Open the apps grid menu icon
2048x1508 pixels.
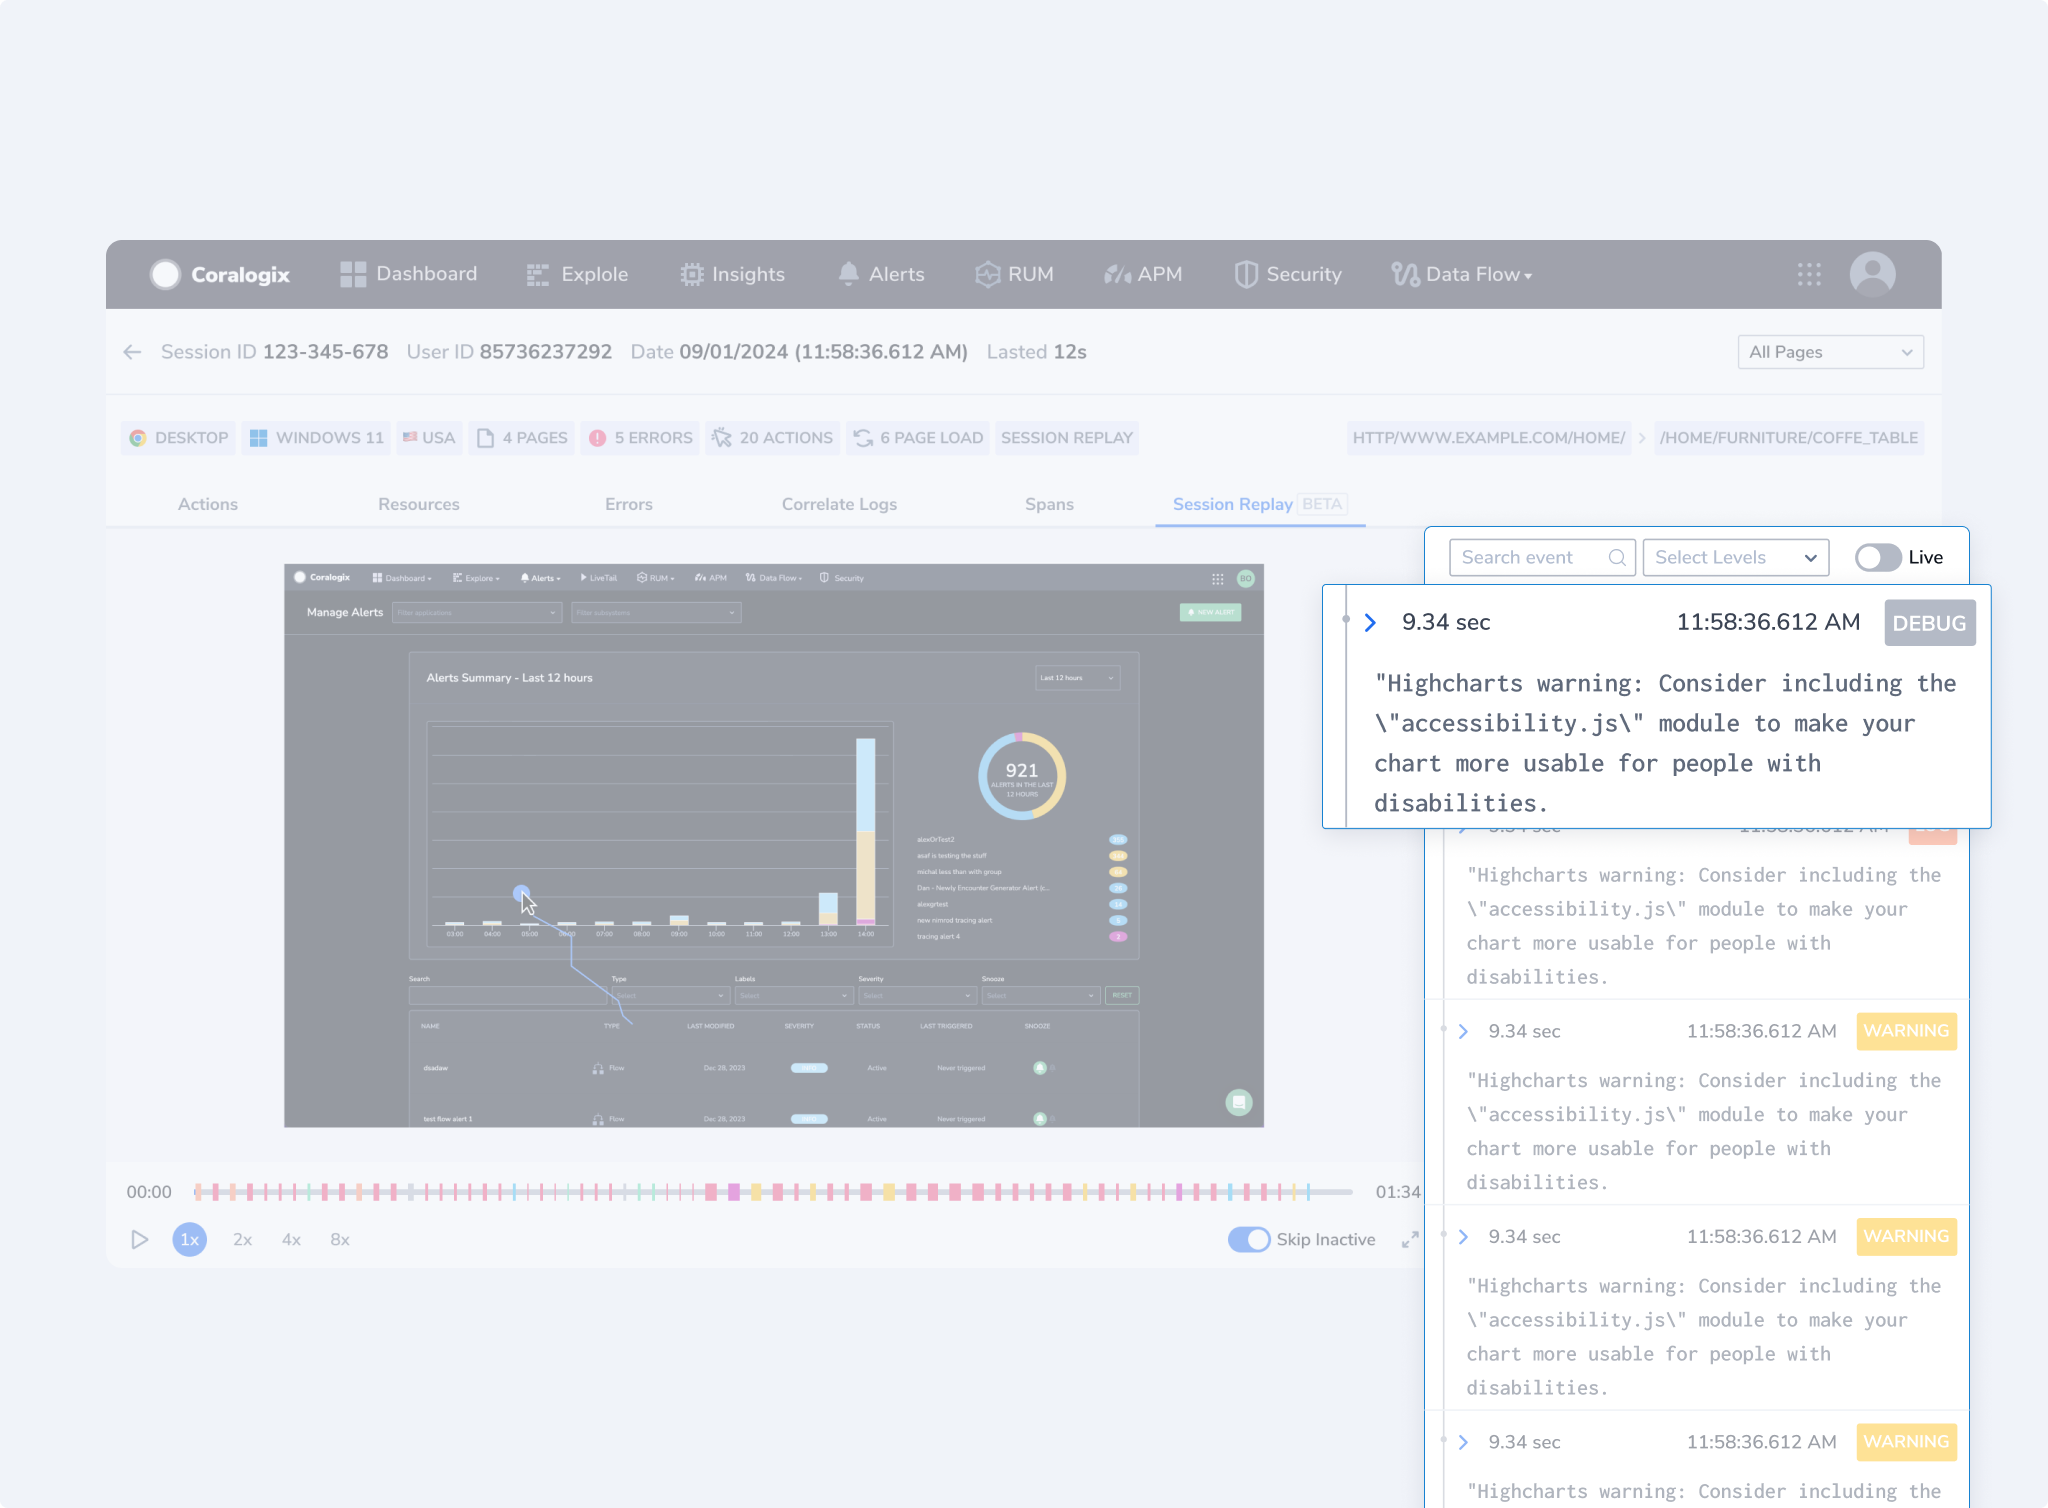pos(1809,274)
